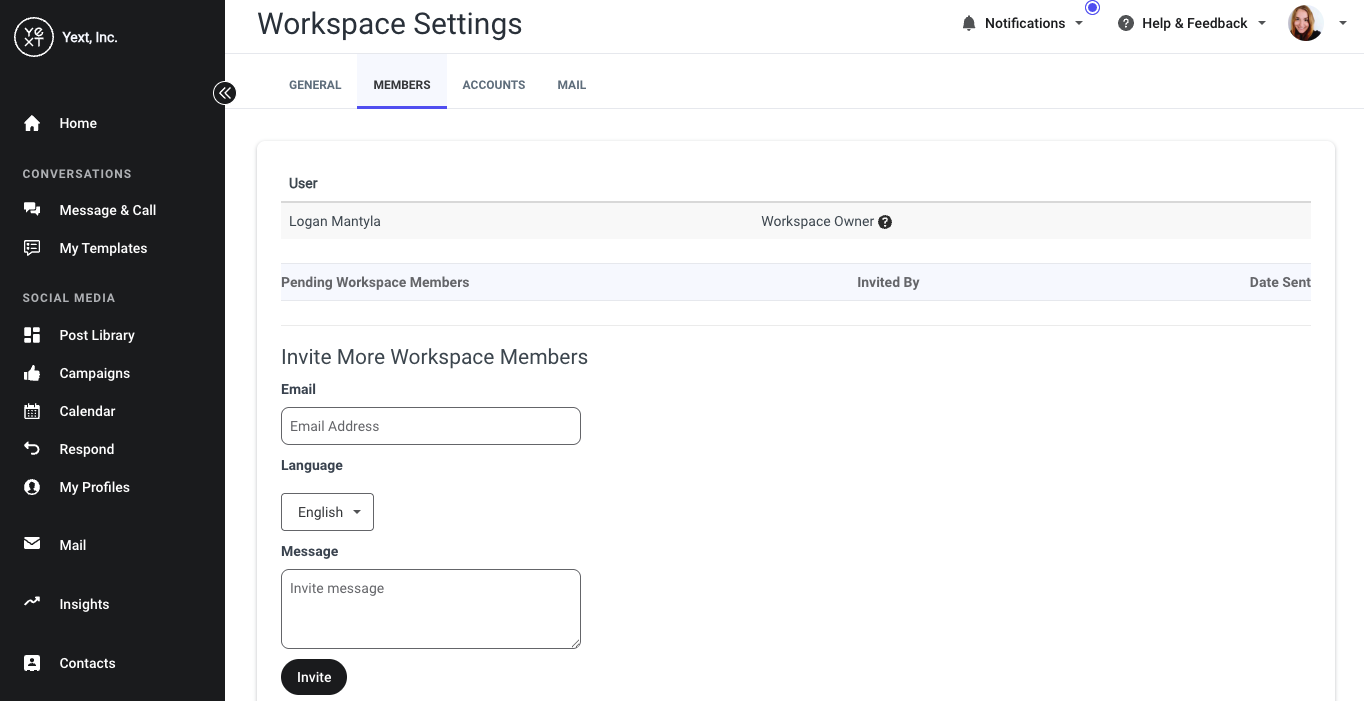The image size is (1364, 701).
Task: Focus the Email Address input field
Action: [x=431, y=426]
